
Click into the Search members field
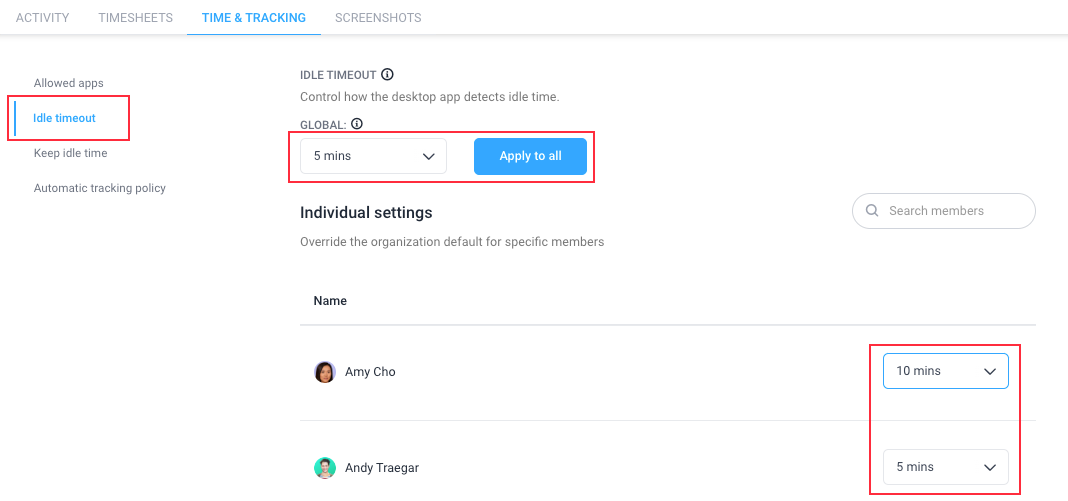click(944, 211)
